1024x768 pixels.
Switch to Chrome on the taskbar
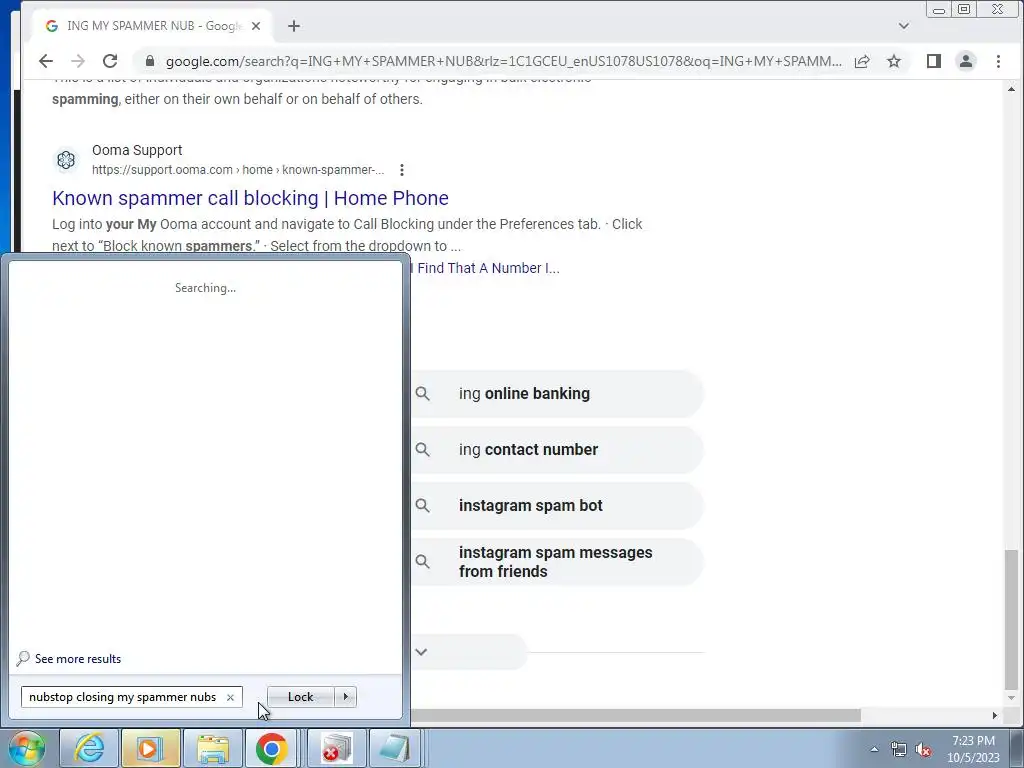[x=272, y=748]
